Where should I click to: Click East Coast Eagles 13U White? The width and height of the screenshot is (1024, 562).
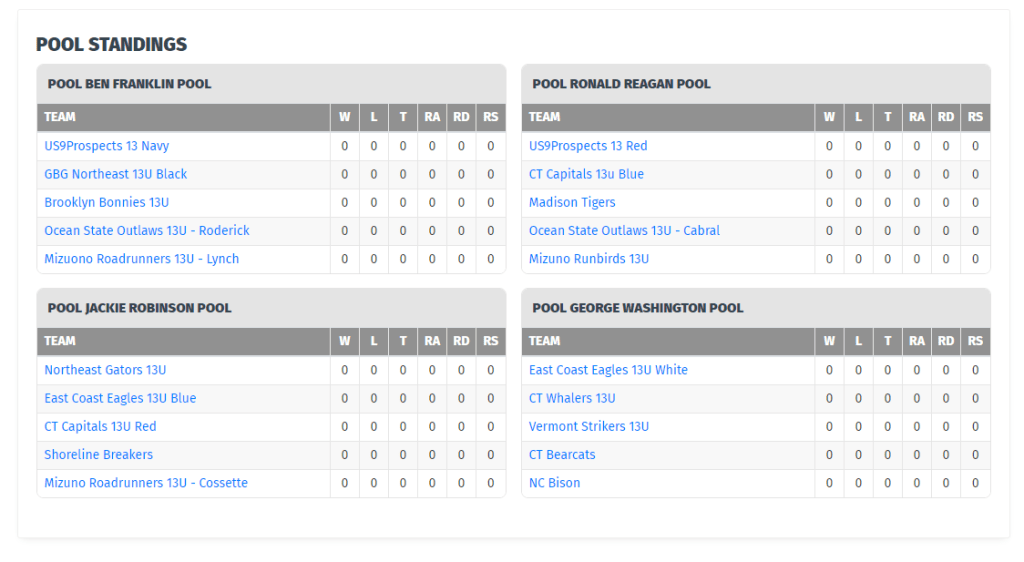tap(608, 370)
